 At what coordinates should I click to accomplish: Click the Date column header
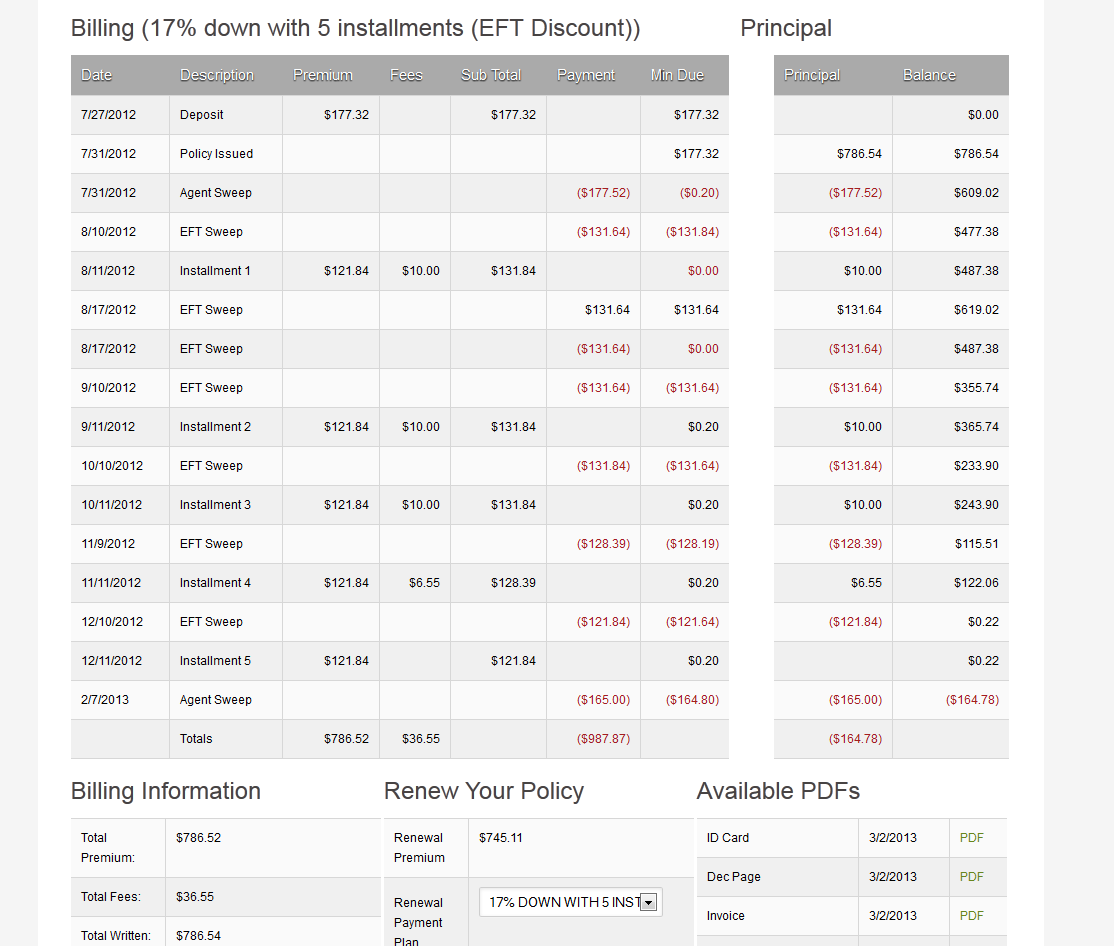97,75
